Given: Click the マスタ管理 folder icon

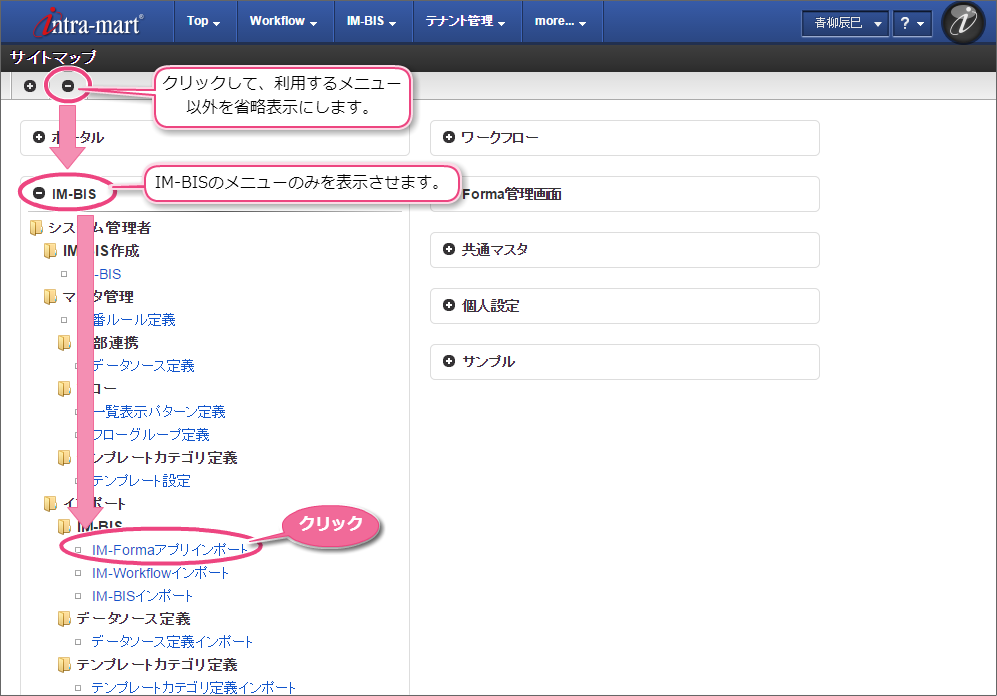Looking at the screenshot, I should tap(50, 296).
